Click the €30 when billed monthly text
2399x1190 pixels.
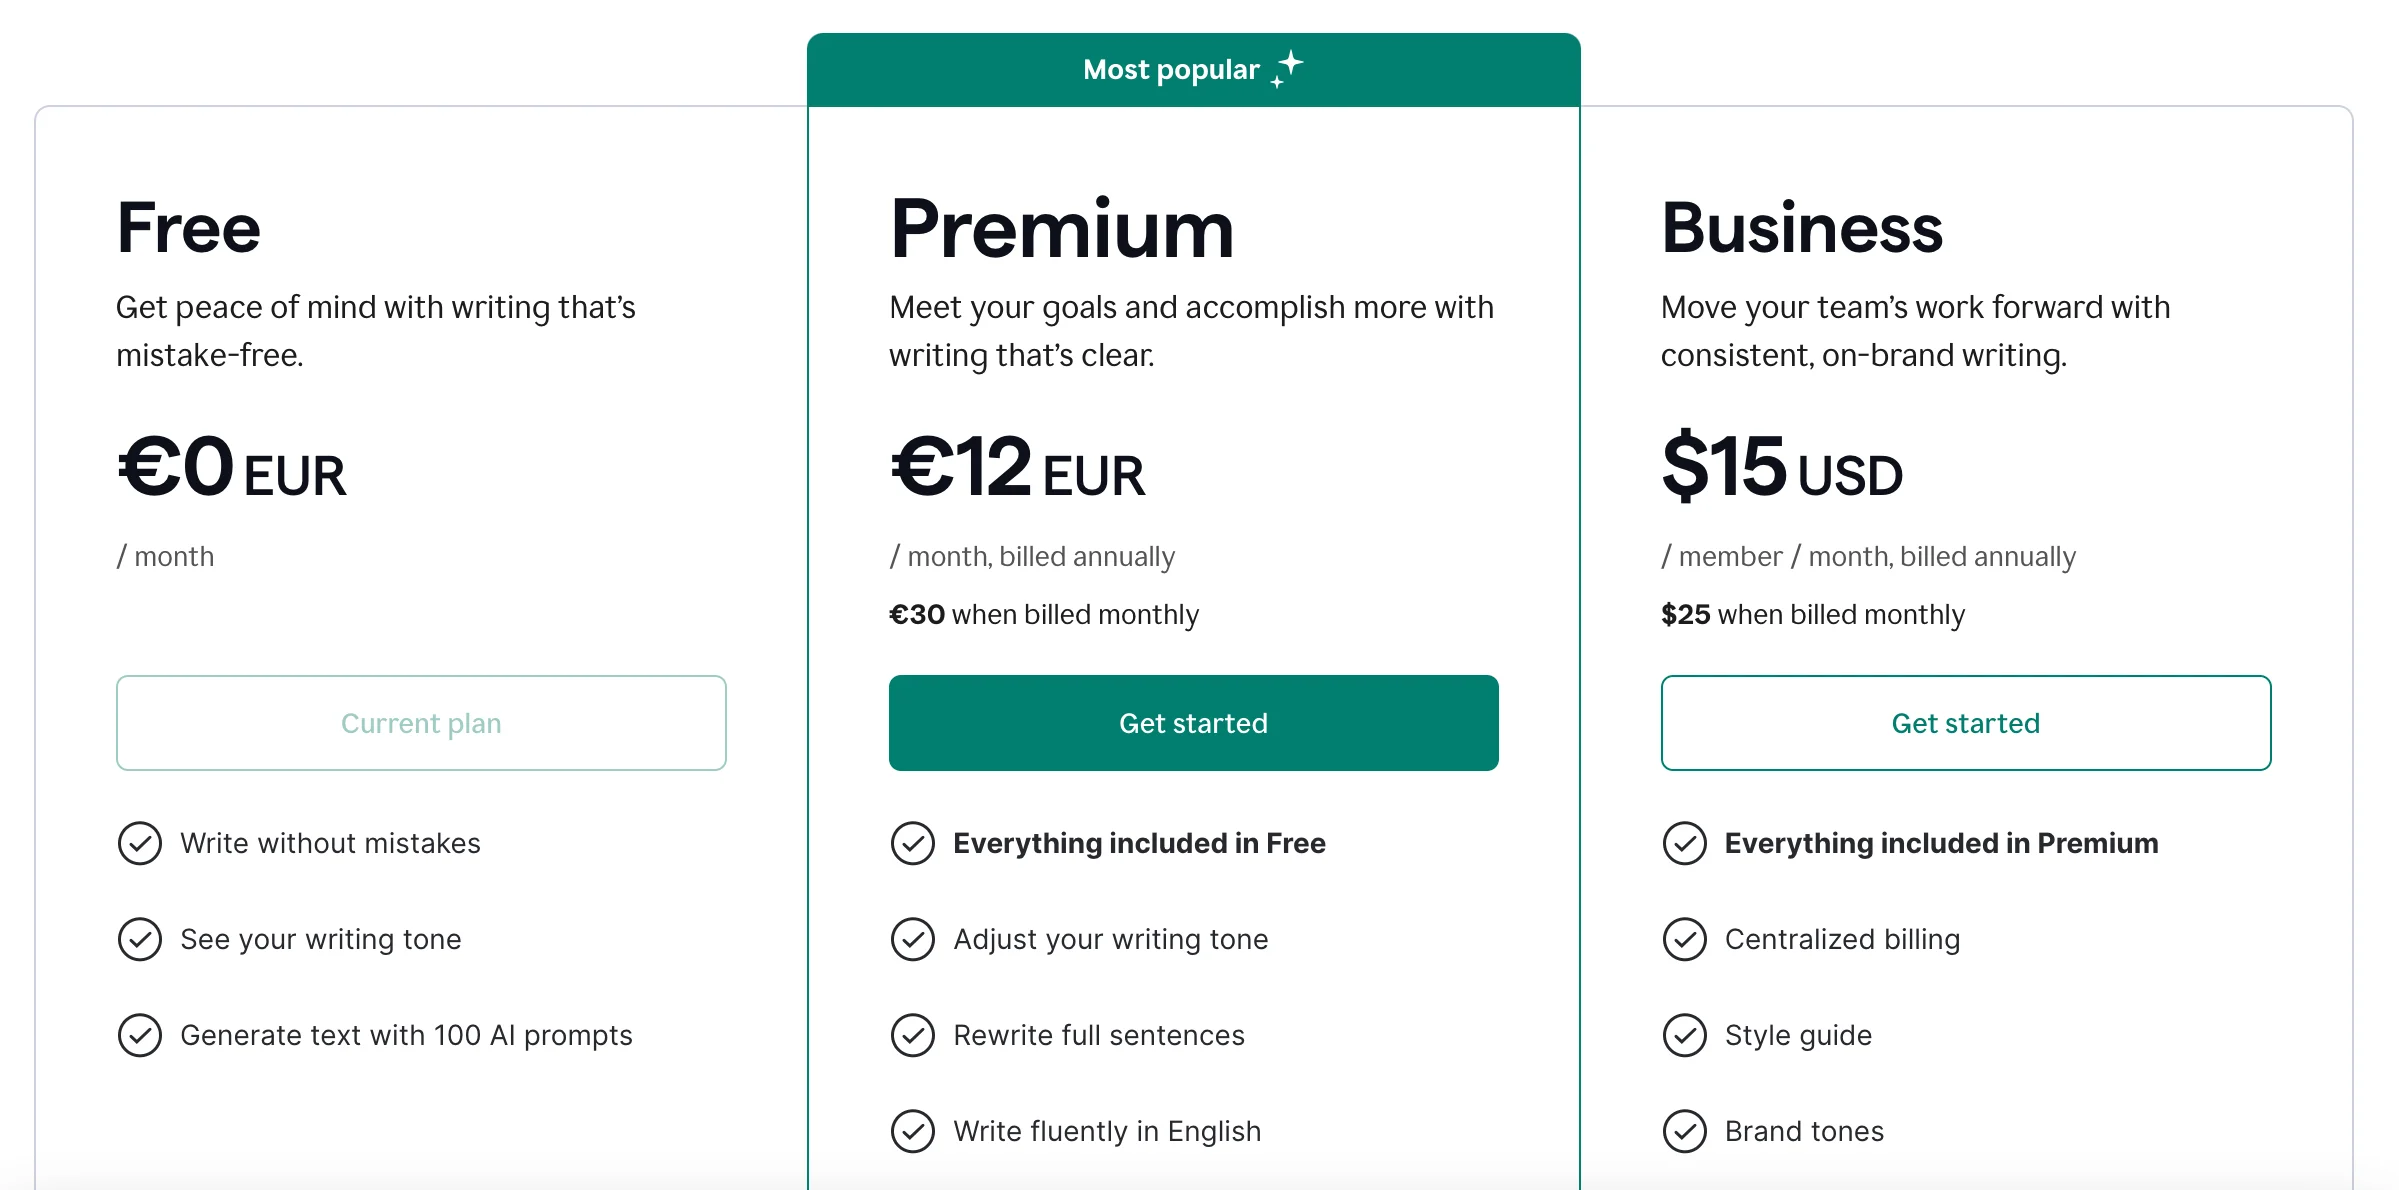(1044, 614)
